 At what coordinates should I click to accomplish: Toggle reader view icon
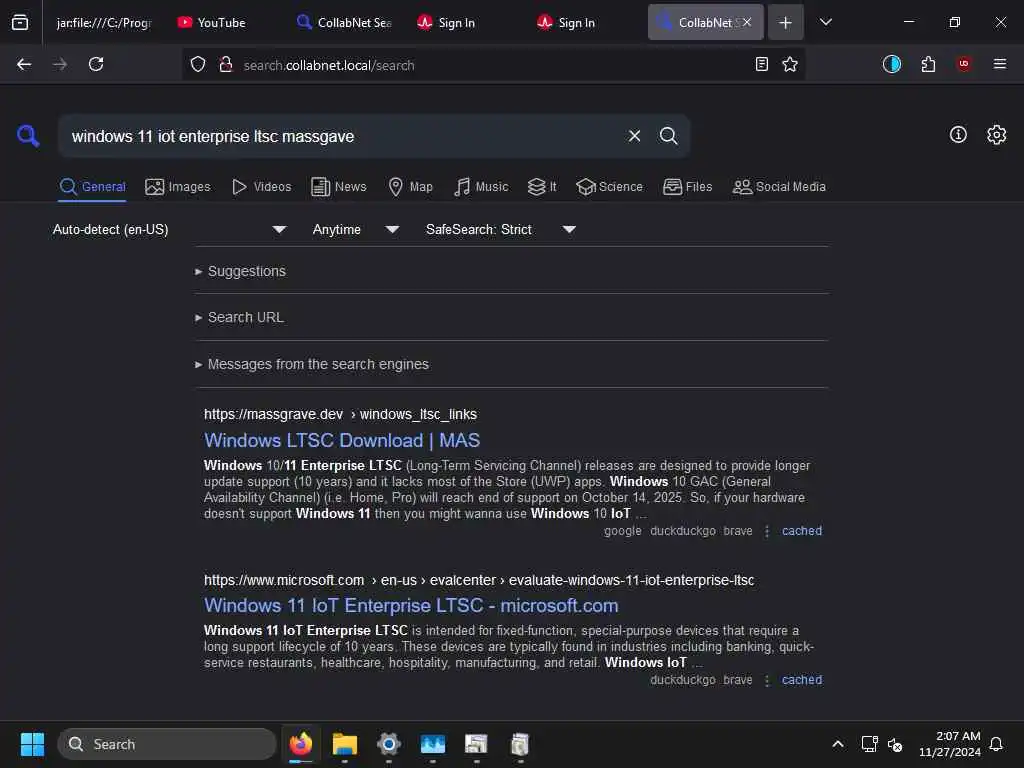pyautogui.click(x=761, y=64)
